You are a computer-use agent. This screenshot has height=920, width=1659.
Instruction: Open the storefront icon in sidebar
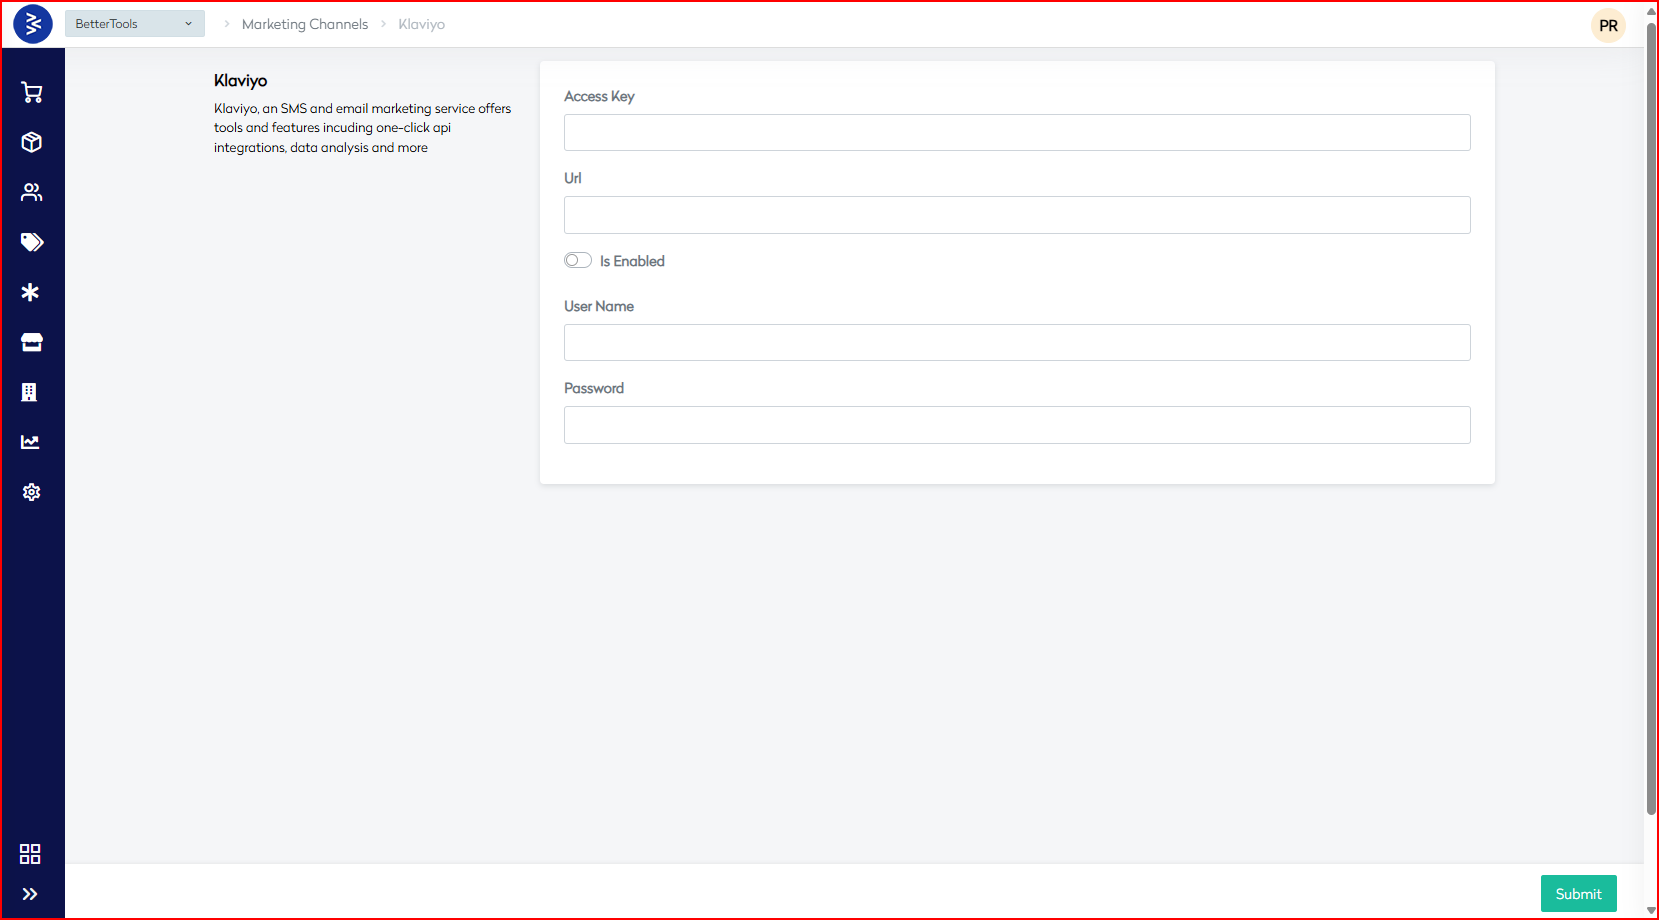click(x=32, y=342)
